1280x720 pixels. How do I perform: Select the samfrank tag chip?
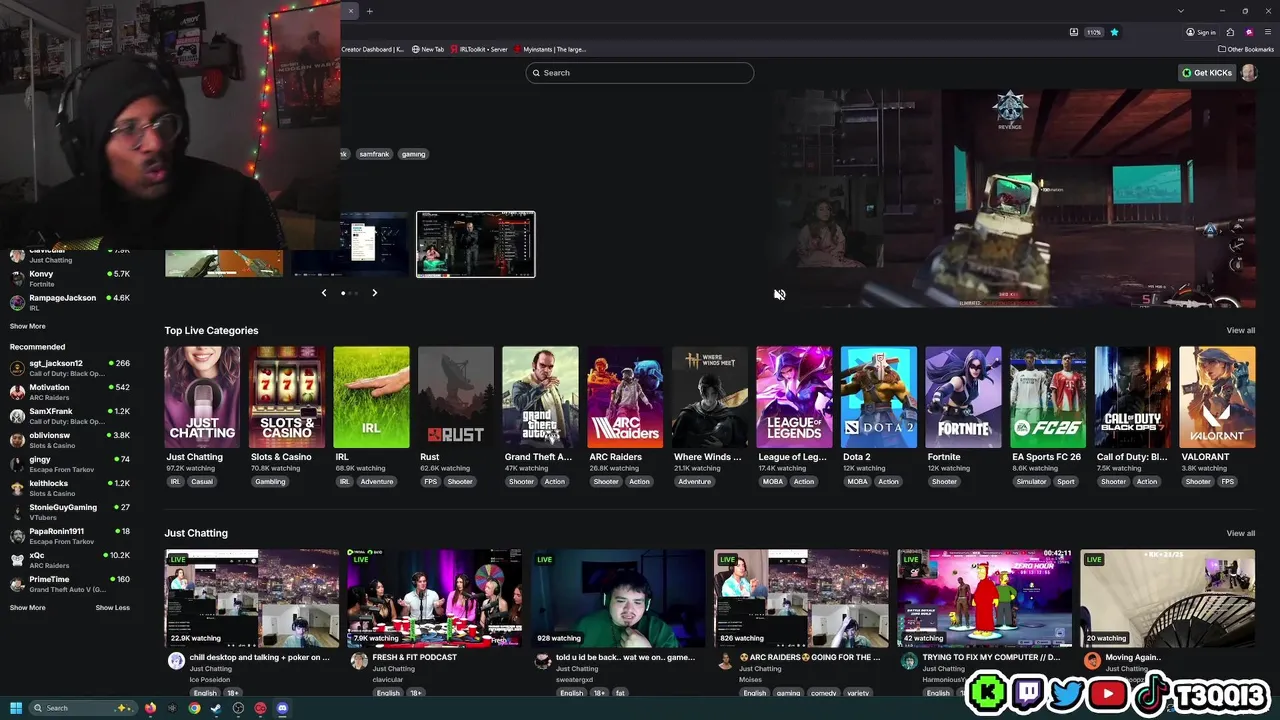pyautogui.click(x=374, y=154)
